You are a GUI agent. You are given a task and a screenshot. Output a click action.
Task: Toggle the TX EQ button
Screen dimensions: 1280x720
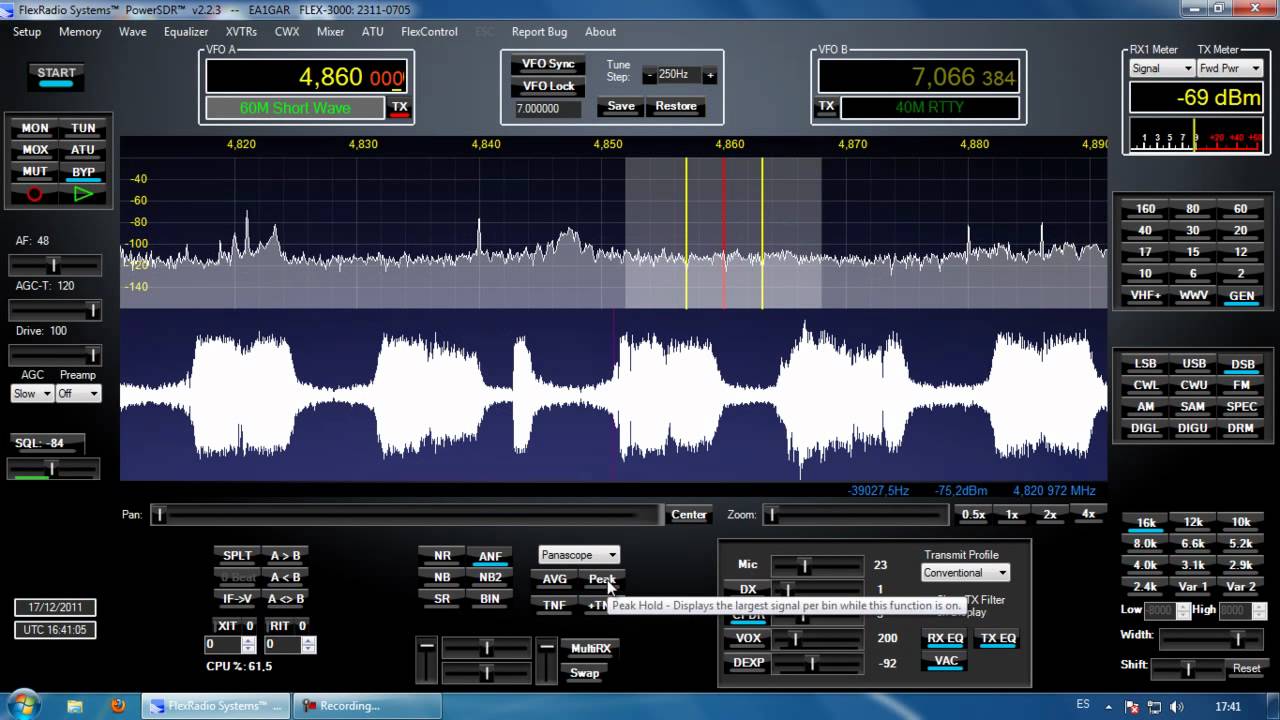(997, 639)
